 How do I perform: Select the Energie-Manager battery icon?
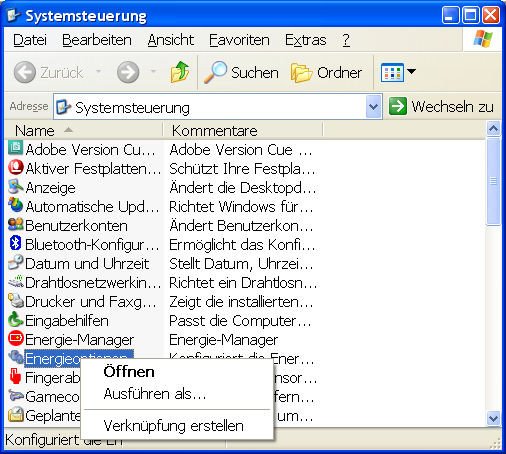[15, 339]
